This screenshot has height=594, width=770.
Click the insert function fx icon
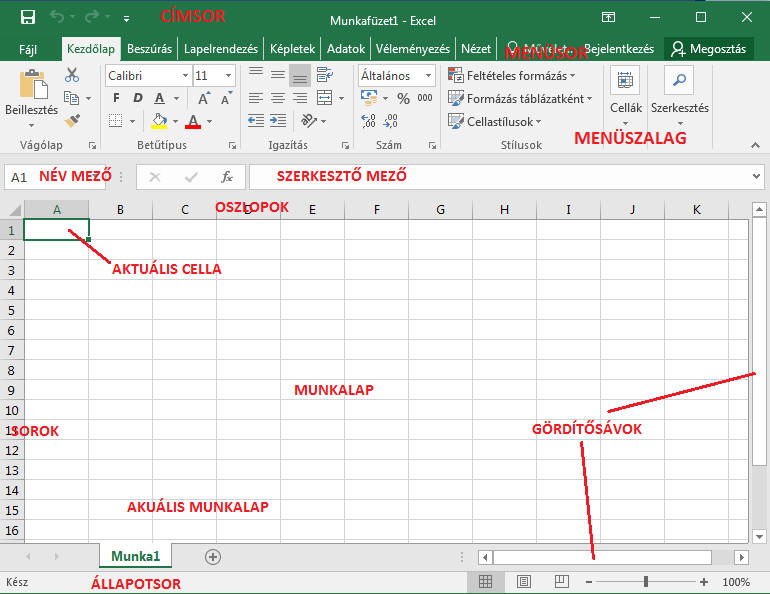(227, 177)
